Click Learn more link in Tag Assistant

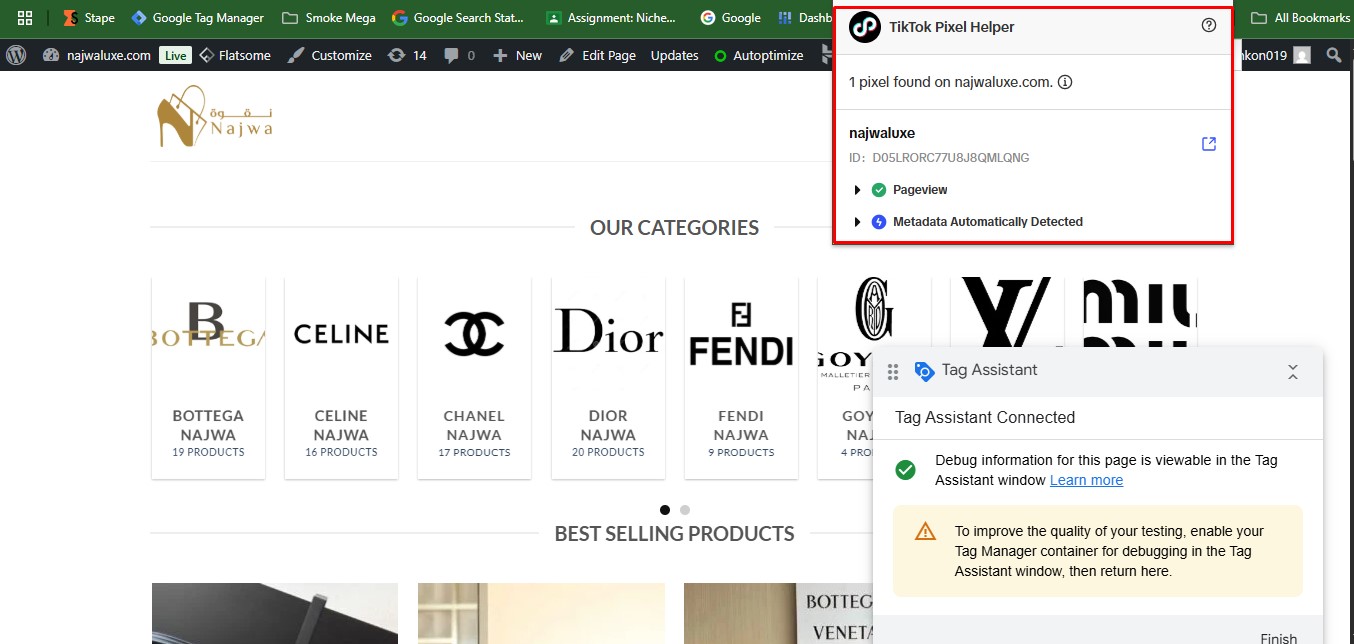[1086, 480]
